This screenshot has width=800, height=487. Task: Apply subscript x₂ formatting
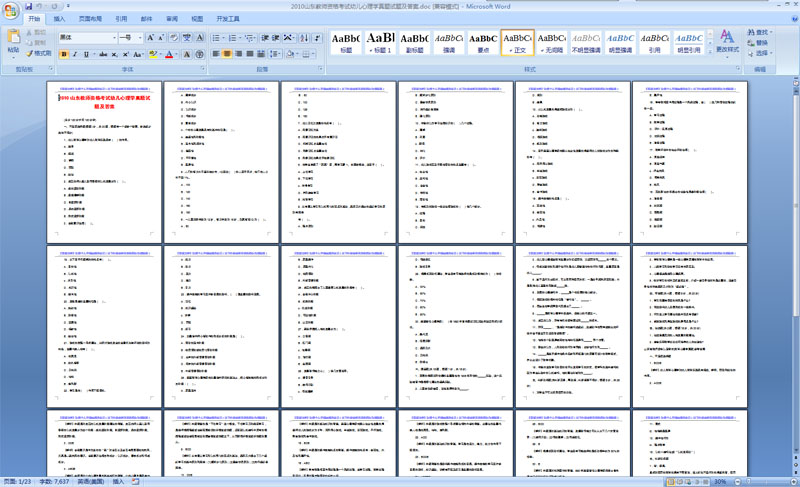click(x=114, y=54)
